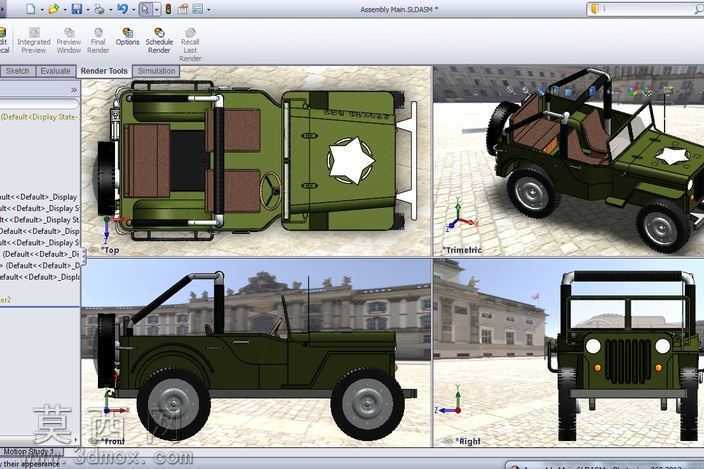
Task: Click the *Front view label
Action: click(113, 441)
